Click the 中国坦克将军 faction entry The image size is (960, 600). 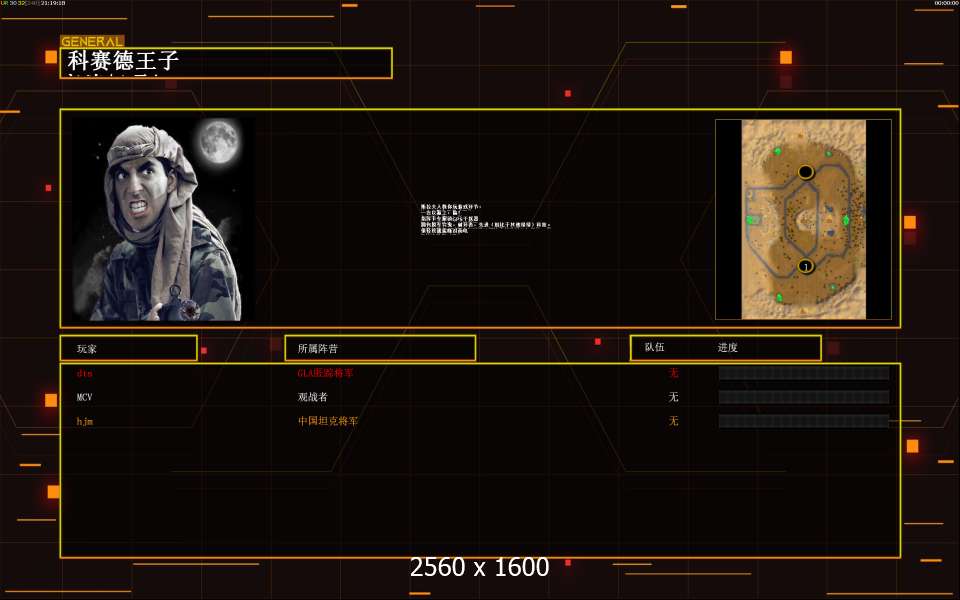coord(328,421)
